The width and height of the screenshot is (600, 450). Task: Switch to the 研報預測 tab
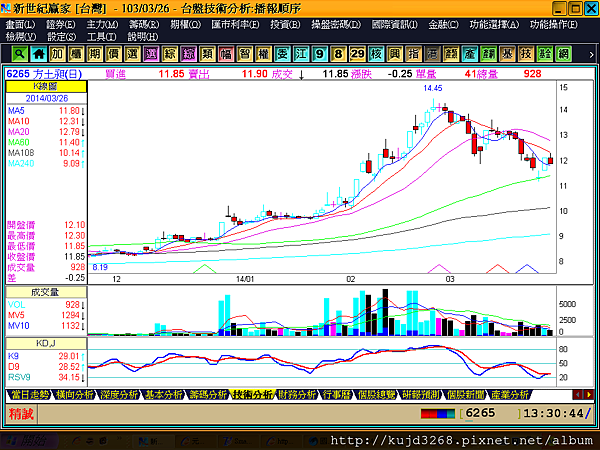pyautogui.click(x=421, y=395)
